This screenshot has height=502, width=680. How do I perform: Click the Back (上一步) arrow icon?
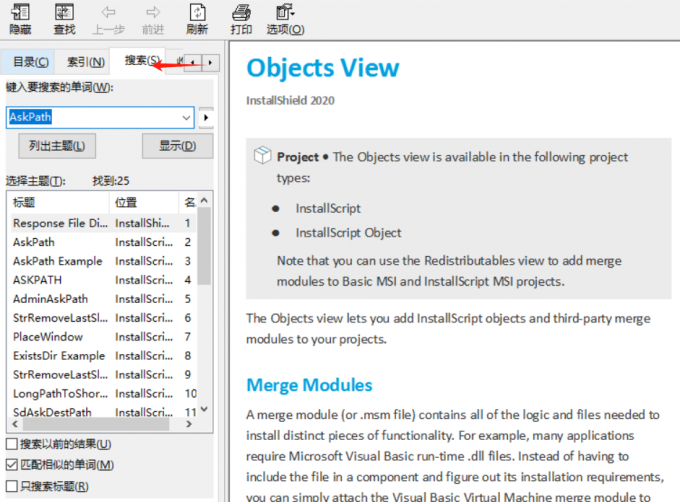point(107,13)
